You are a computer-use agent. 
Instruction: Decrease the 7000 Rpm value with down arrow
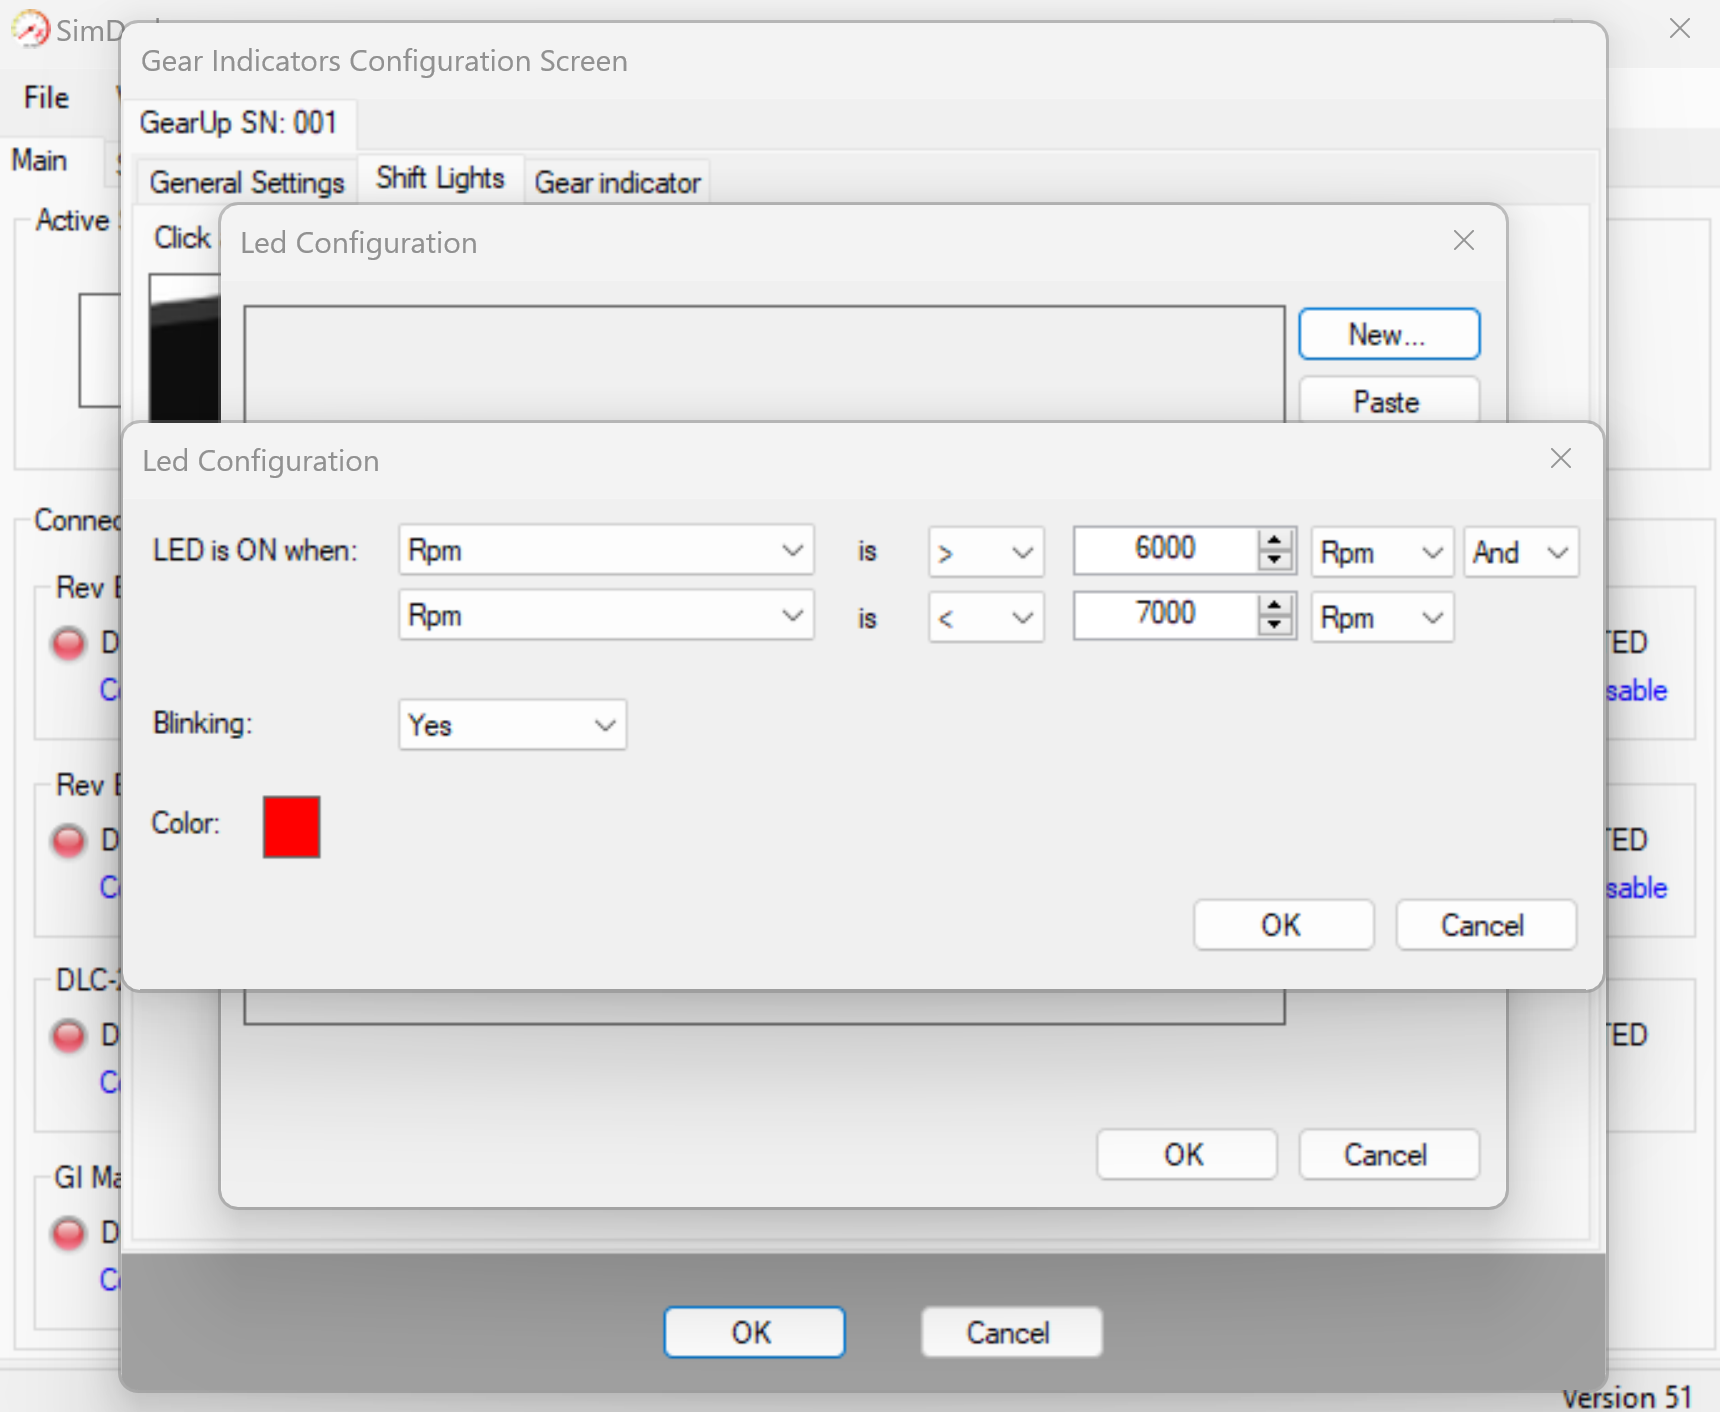(x=1274, y=625)
